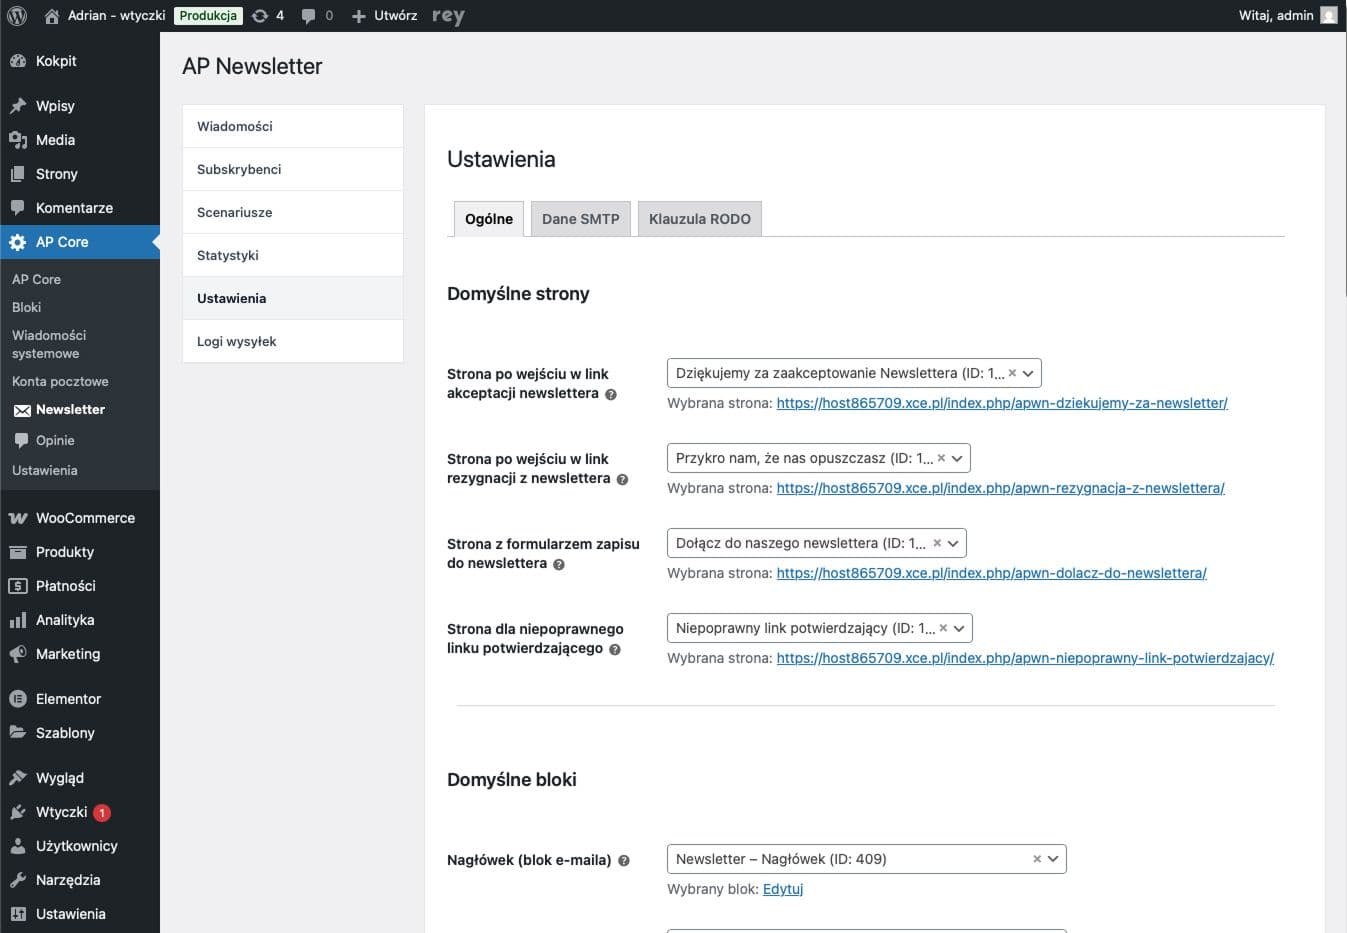Open the apwn-dolacz-do-newslettera page link
The image size is (1347, 933).
[991, 573]
